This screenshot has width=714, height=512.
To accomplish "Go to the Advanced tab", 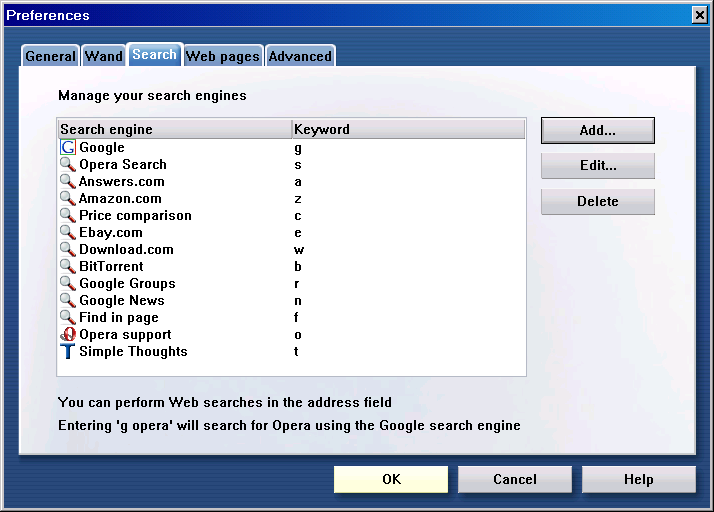I will coord(300,56).
